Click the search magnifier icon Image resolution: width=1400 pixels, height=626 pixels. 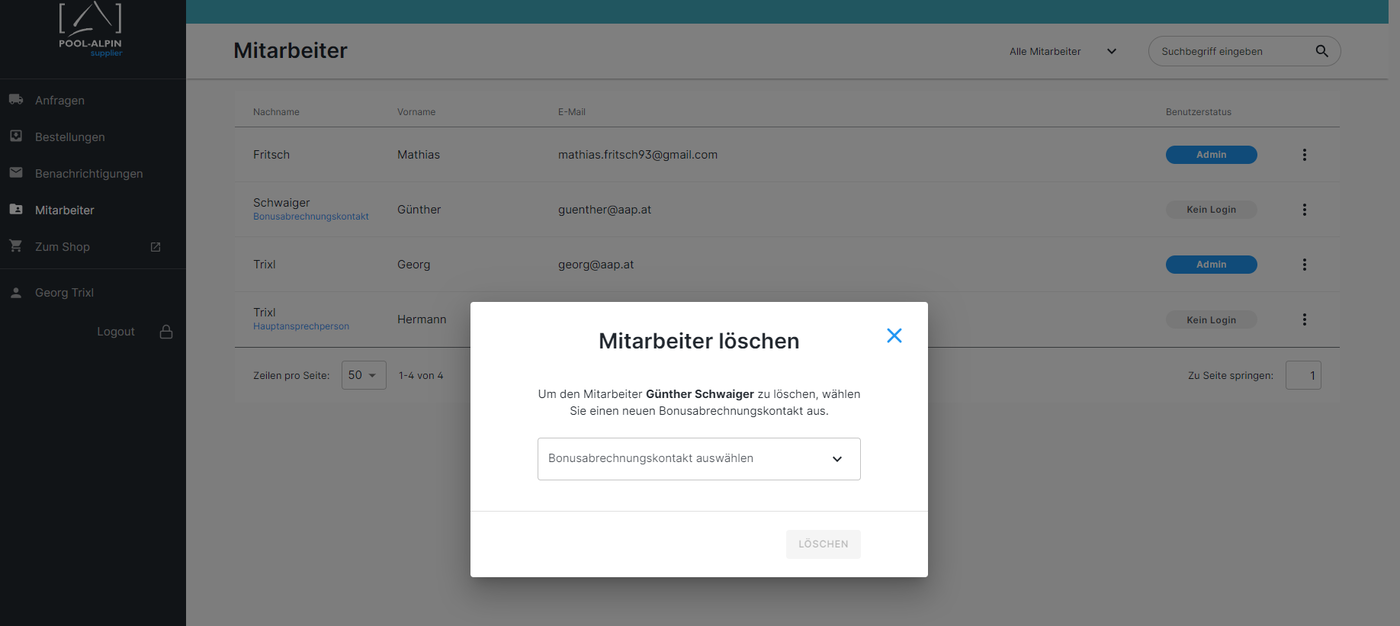(x=1322, y=51)
